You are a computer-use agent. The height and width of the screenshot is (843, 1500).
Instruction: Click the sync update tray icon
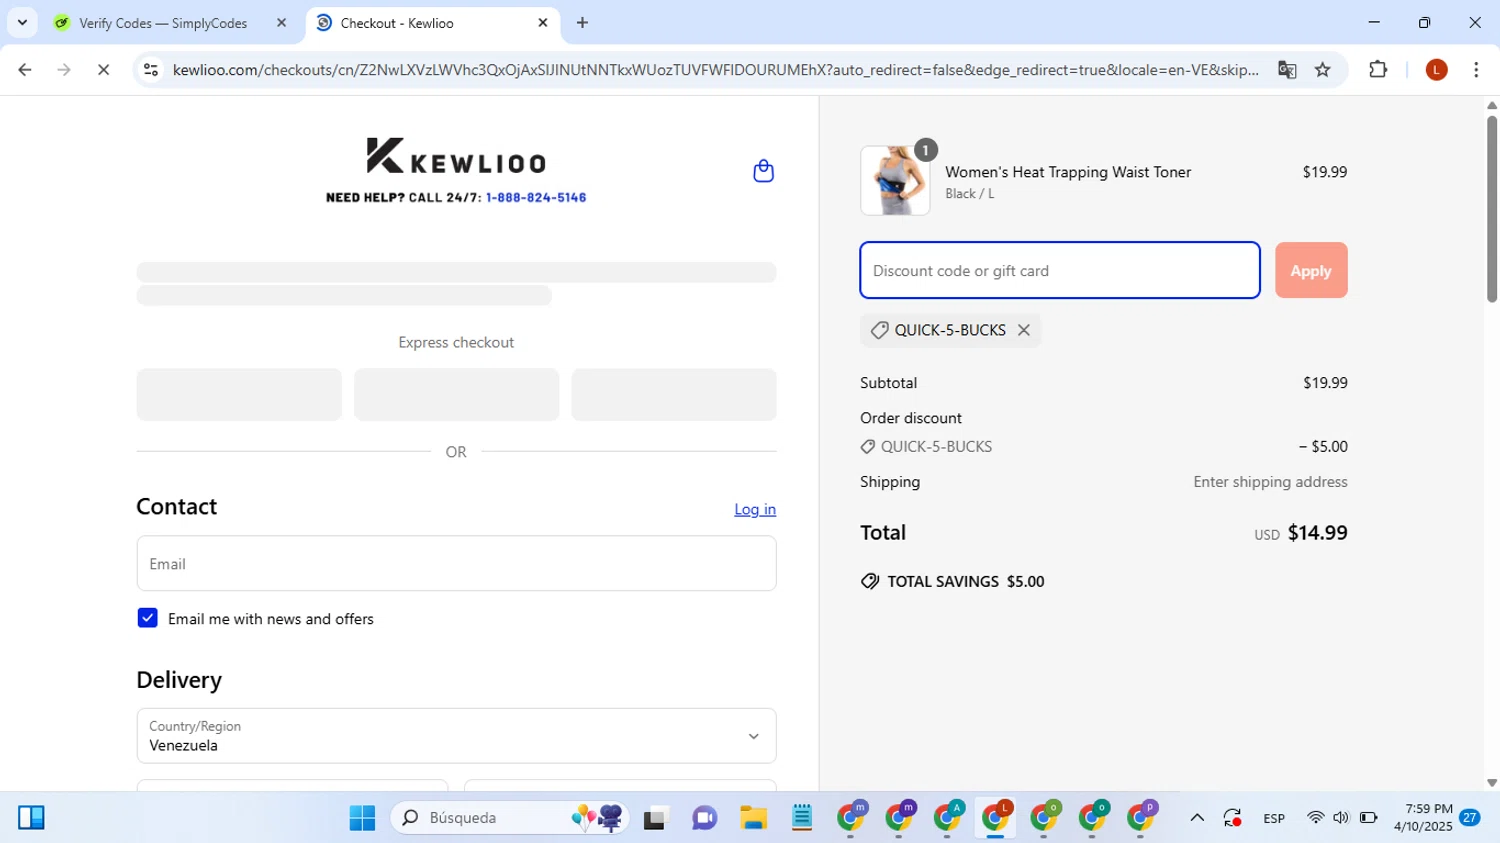coord(1232,818)
